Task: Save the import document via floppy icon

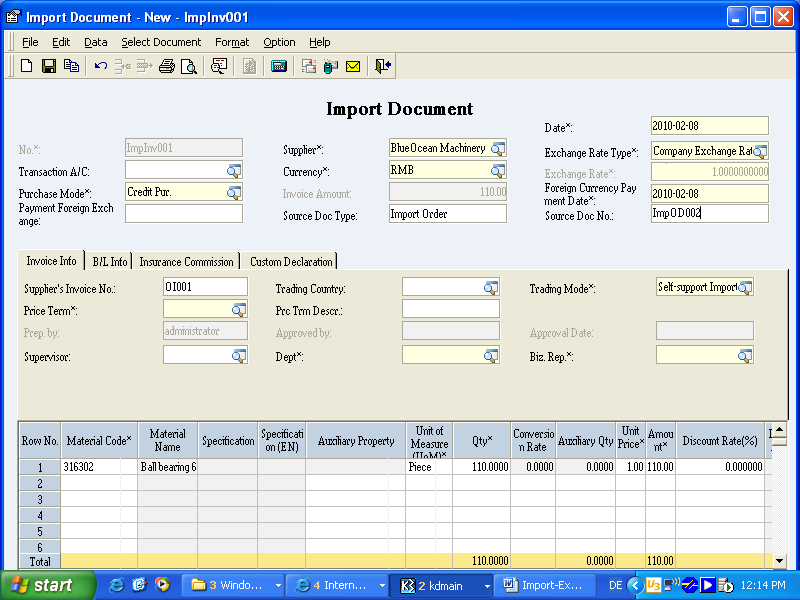Action: coord(48,66)
